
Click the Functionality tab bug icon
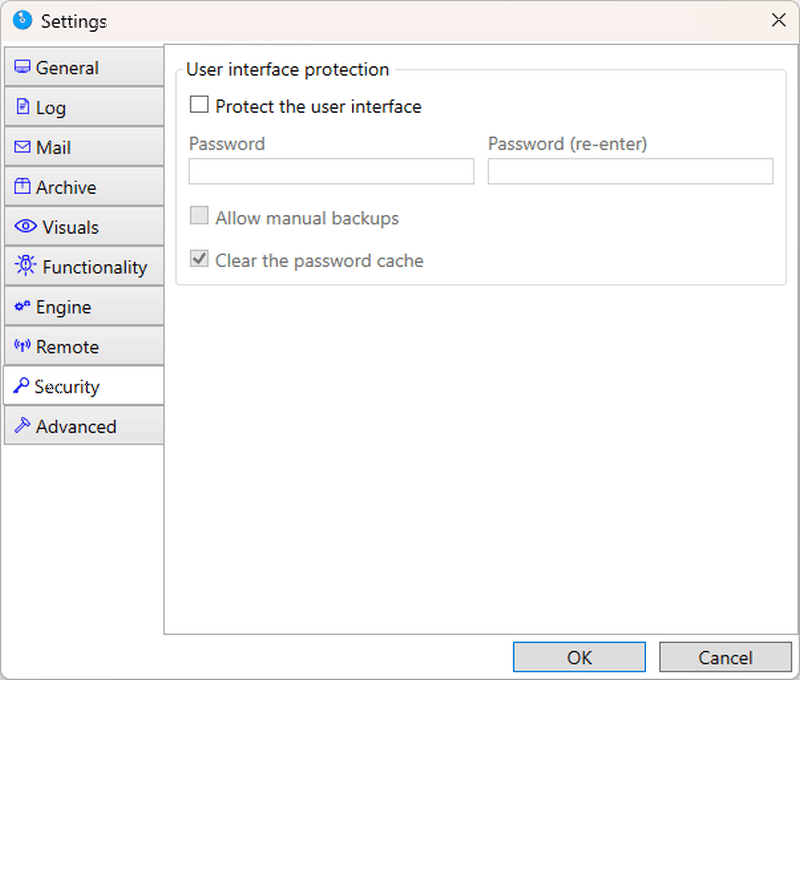pos(26,265)
